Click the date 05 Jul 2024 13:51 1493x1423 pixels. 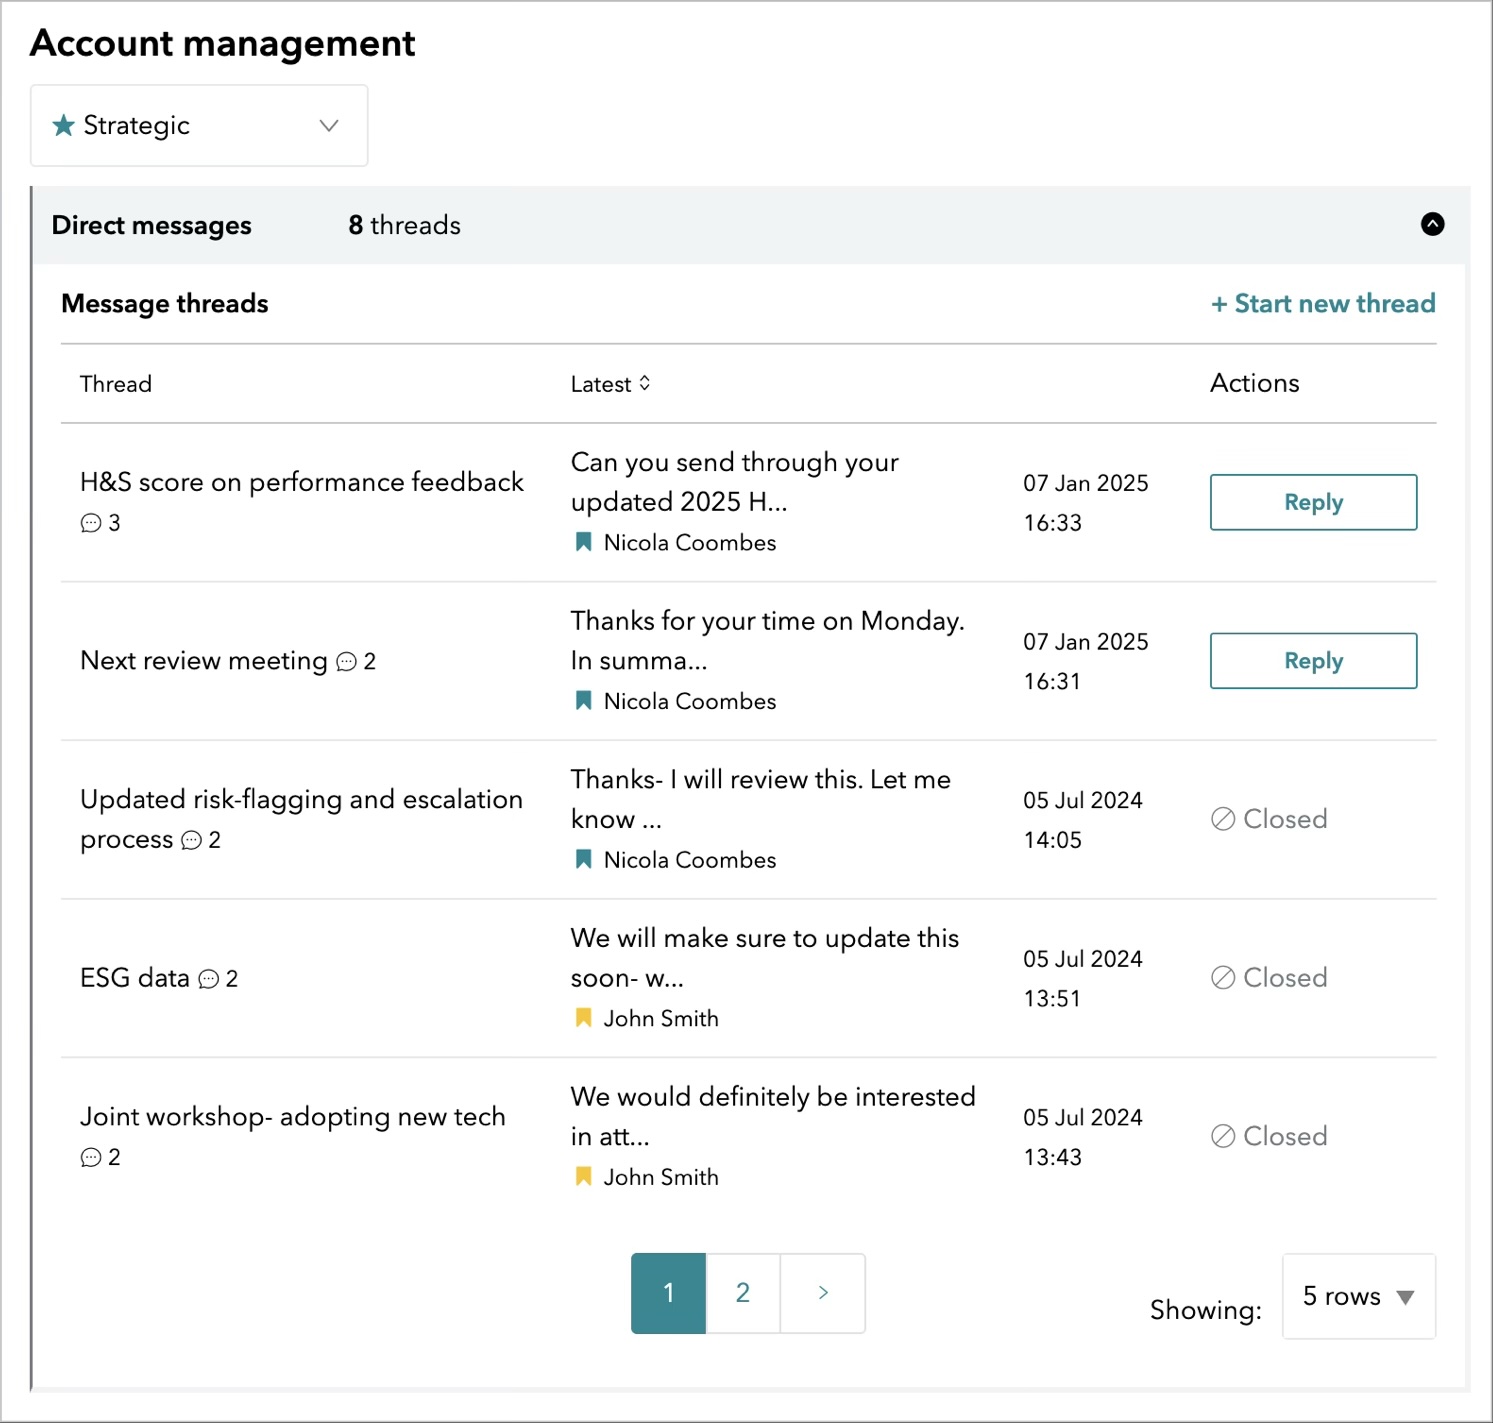coord(1083,978)
